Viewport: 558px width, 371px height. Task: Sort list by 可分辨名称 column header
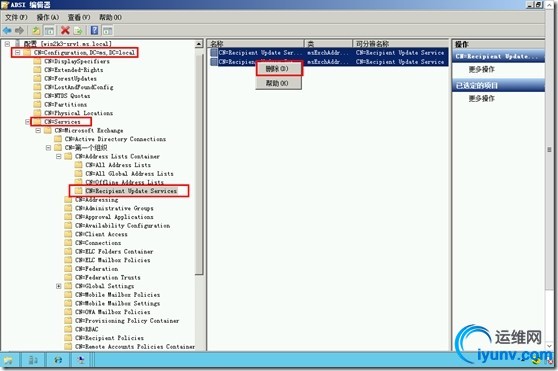[x=401, y=44]
